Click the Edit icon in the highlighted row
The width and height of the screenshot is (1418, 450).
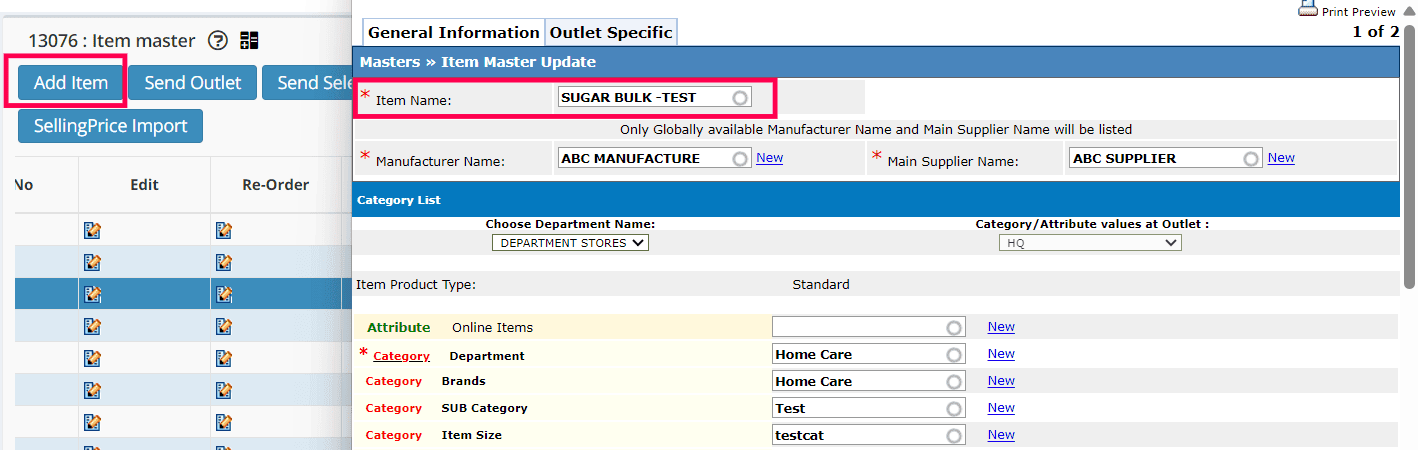[x=93, y=294]
